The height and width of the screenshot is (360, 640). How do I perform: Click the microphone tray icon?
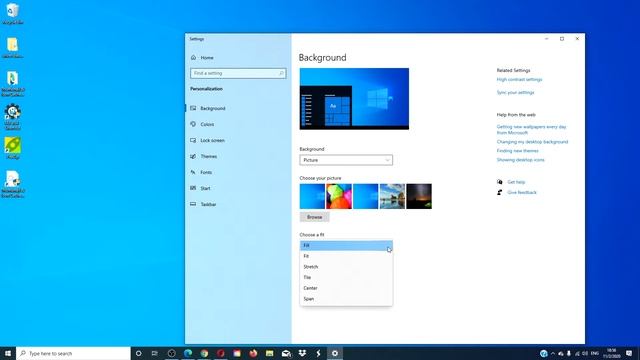point(569,353)
